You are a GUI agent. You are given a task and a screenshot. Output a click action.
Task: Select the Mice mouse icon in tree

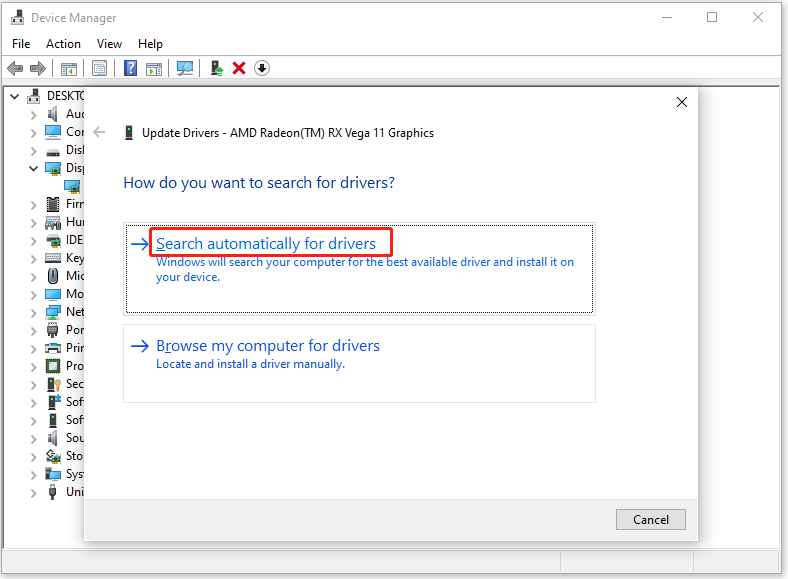click(53, 276)
